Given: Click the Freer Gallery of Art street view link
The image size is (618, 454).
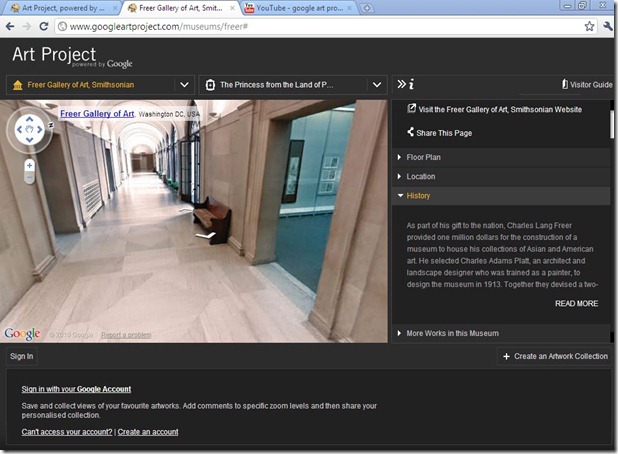Looking at the screenshot, I should pyautogui.click(x=97, y=114).
